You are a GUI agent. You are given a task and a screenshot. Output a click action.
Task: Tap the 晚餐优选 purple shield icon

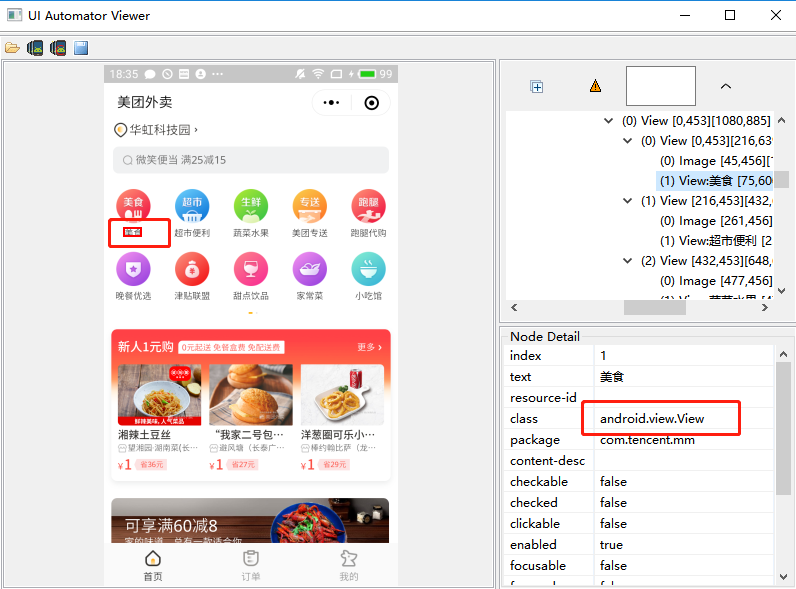tap(133, 269)
